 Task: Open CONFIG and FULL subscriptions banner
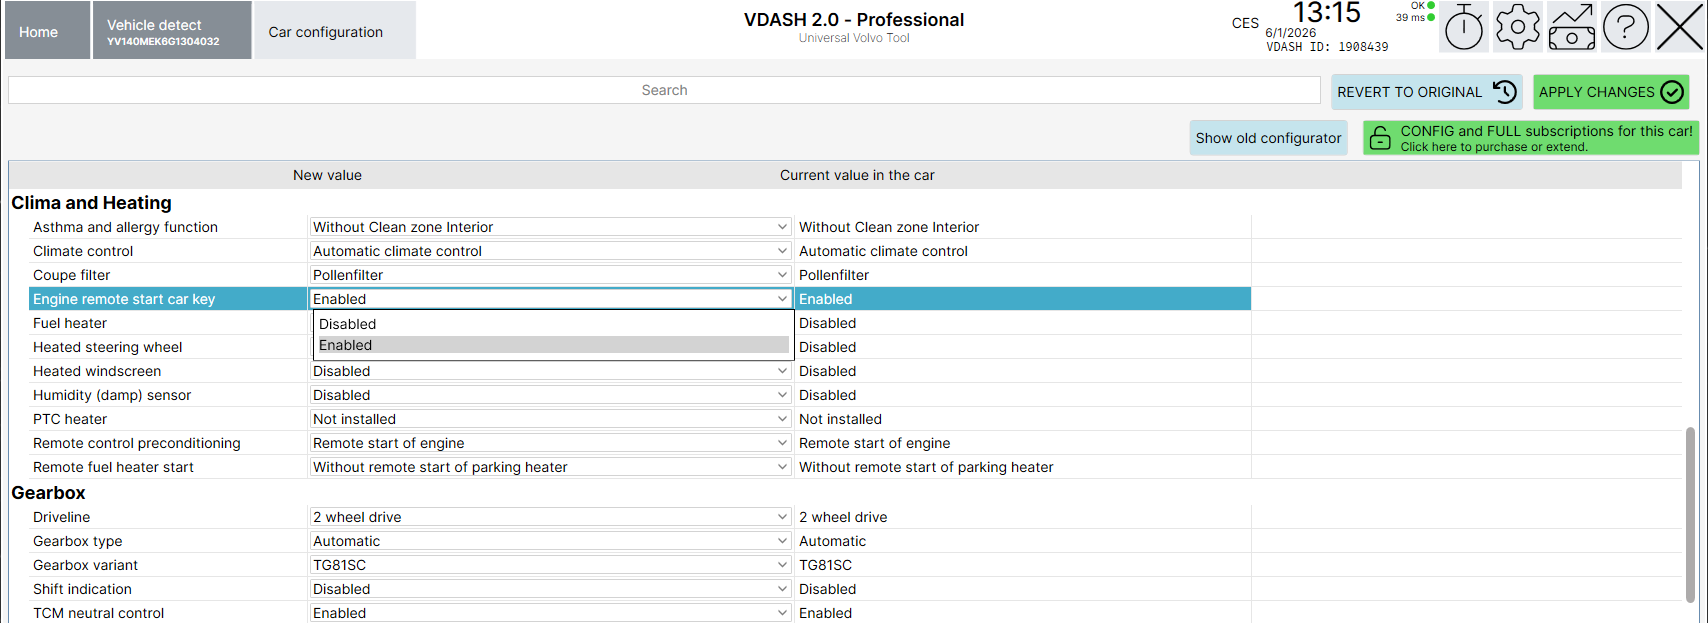[x=1531, y=138]
